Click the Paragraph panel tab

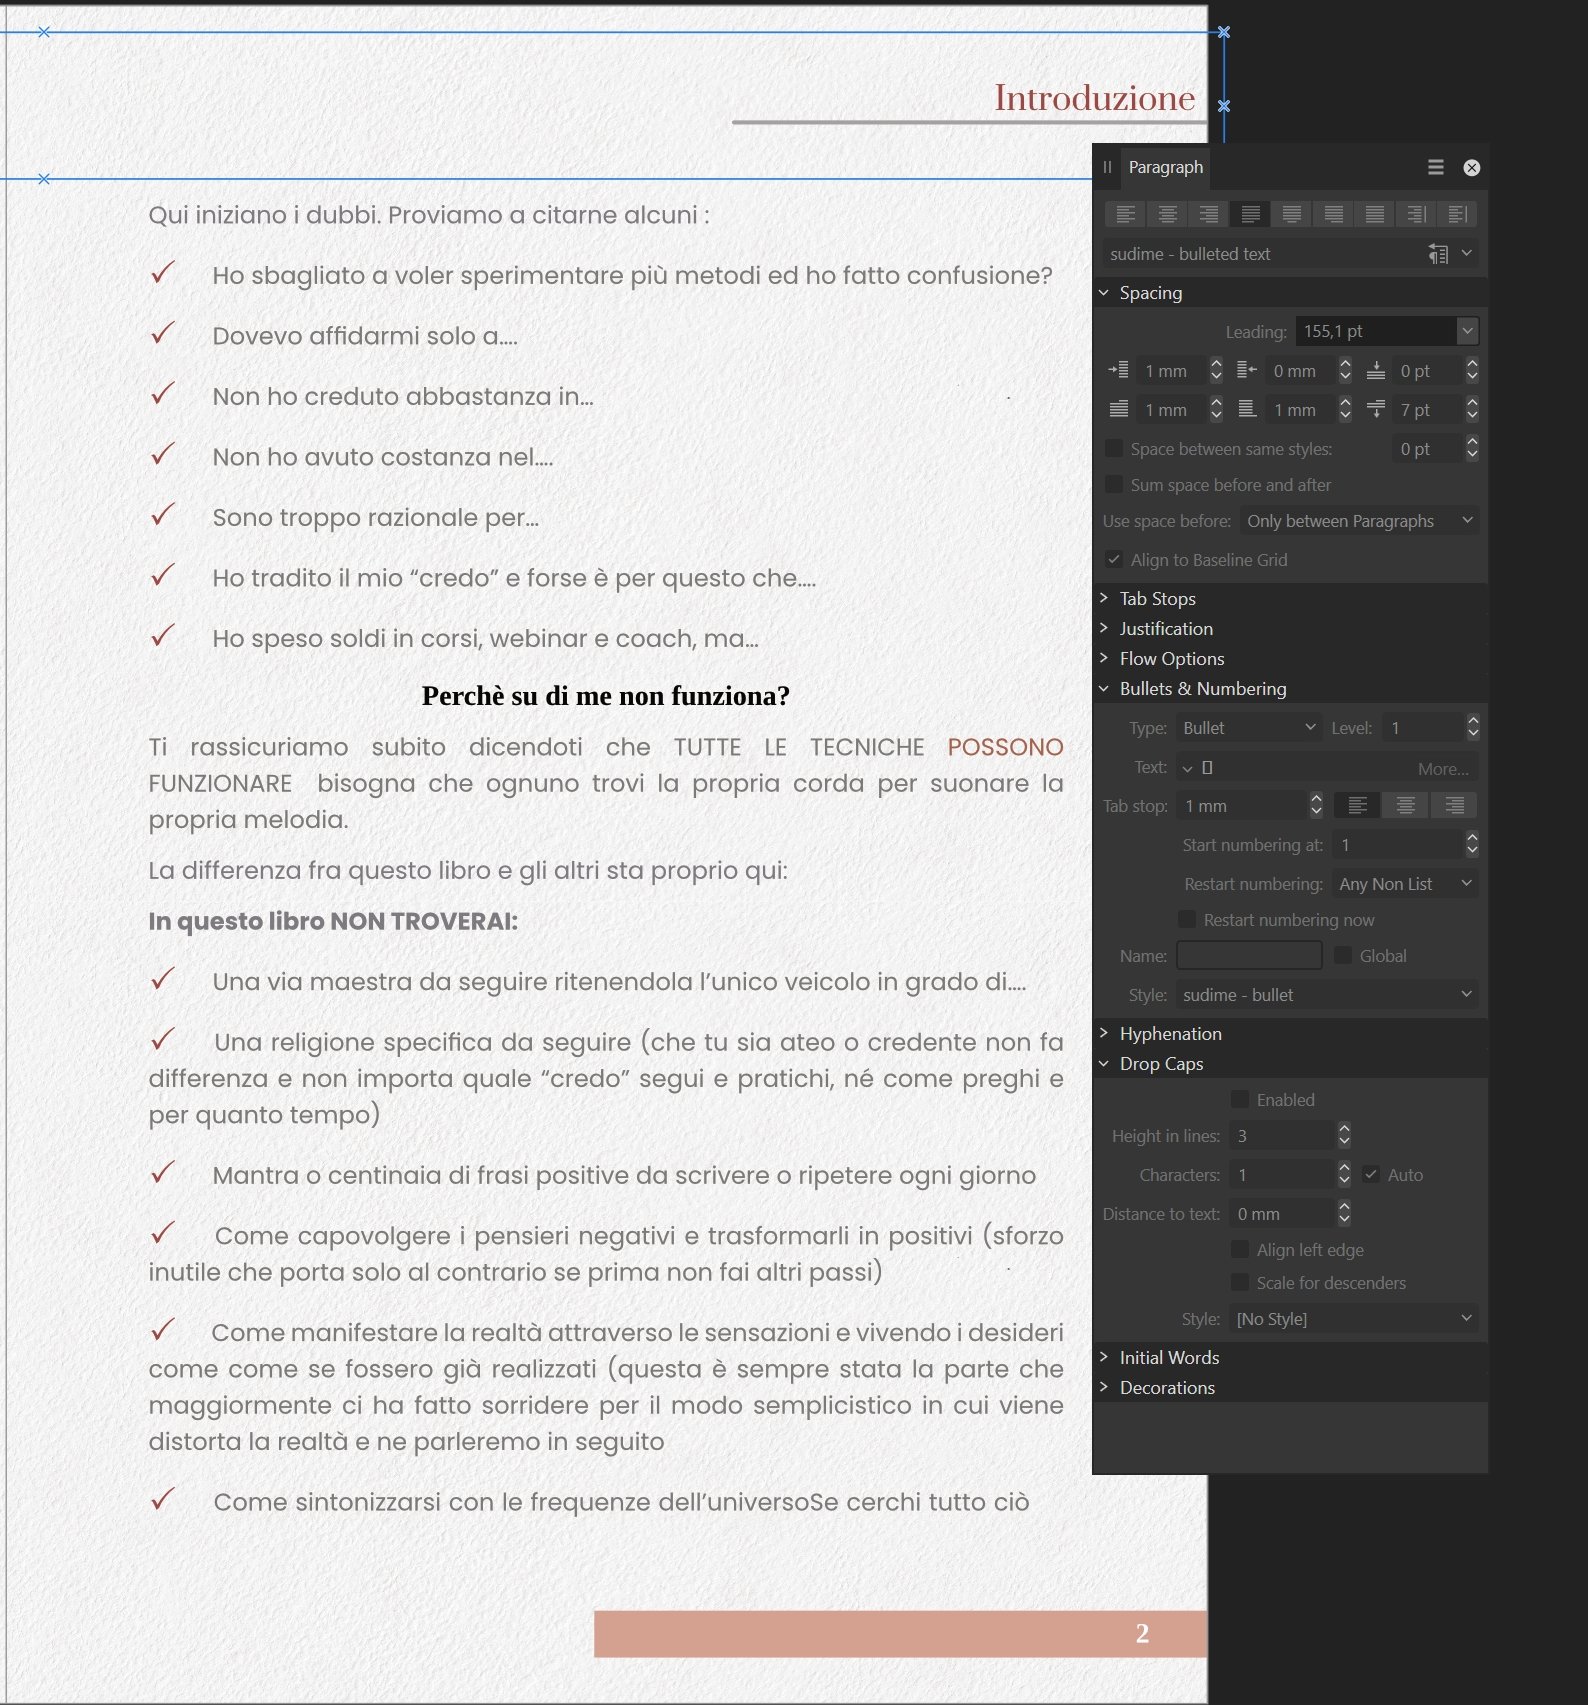1165,167
